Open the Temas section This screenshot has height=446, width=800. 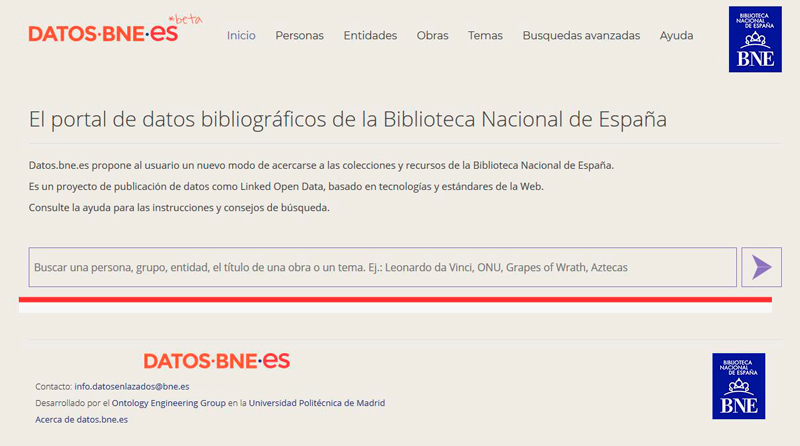(x=486, y=36)
